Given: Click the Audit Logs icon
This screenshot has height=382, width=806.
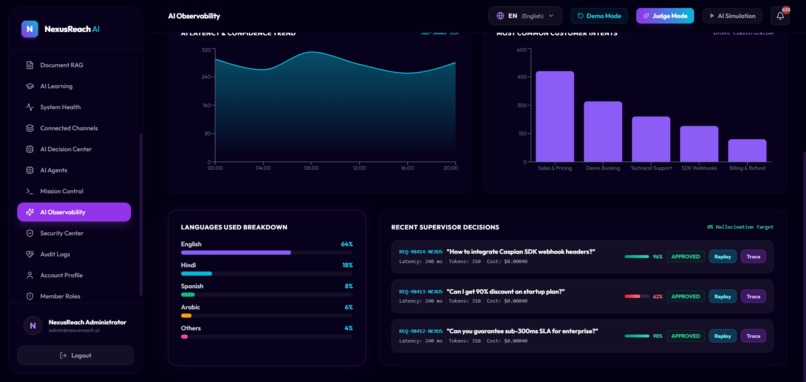Looking at the screenshot, I should [x=30, y=254].
